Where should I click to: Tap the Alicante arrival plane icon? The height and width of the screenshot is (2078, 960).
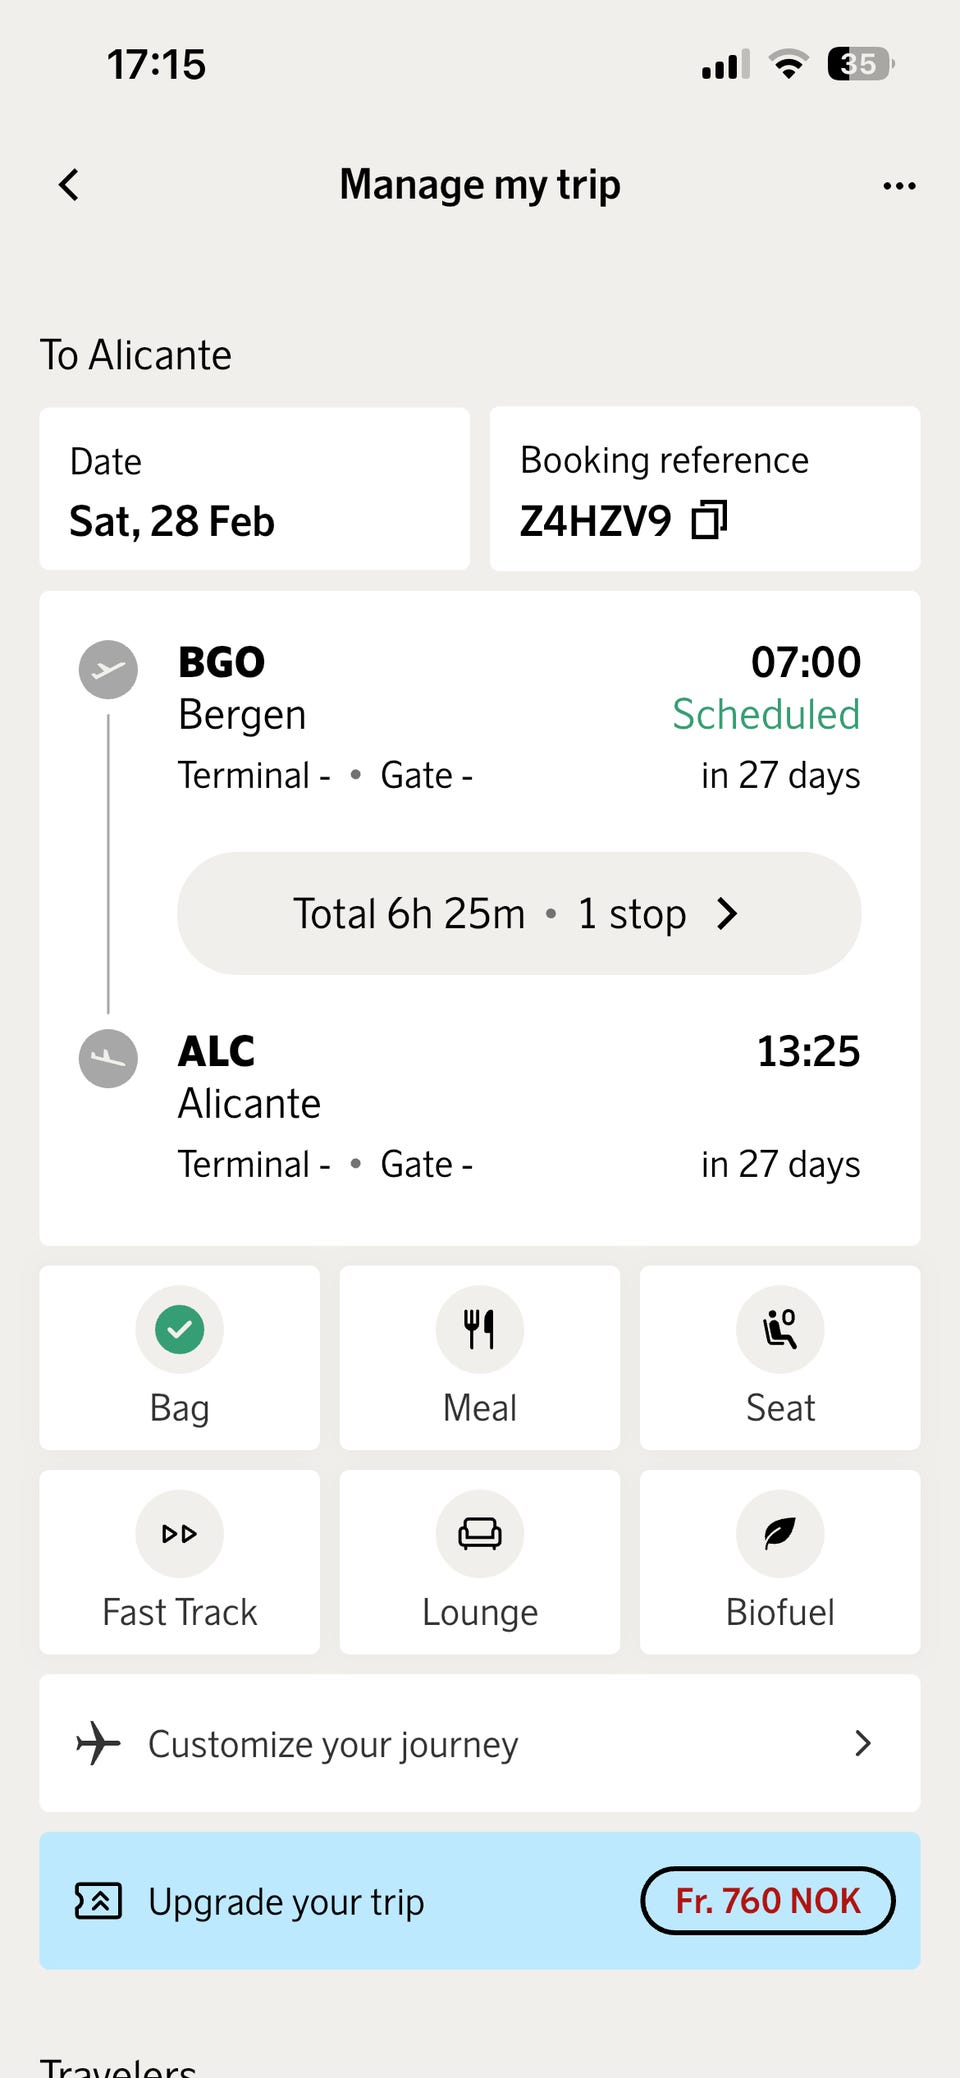click(108, 1058)
